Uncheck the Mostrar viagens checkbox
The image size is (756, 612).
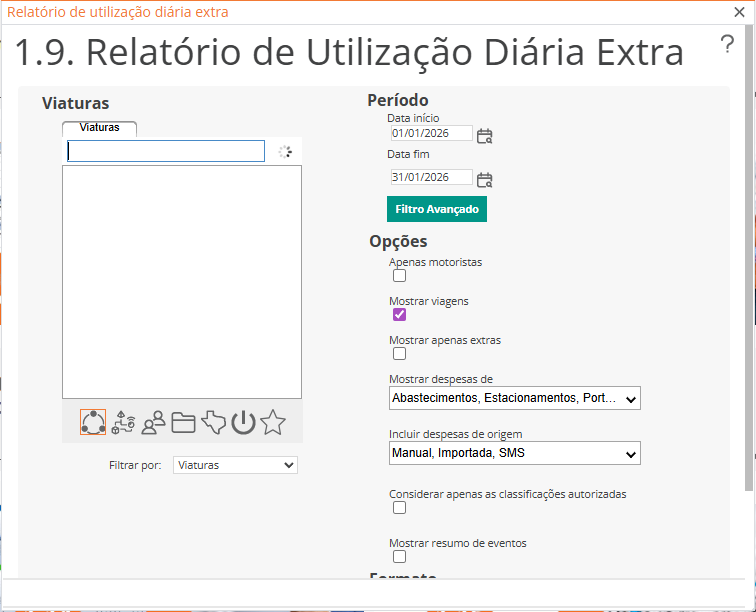399,314
